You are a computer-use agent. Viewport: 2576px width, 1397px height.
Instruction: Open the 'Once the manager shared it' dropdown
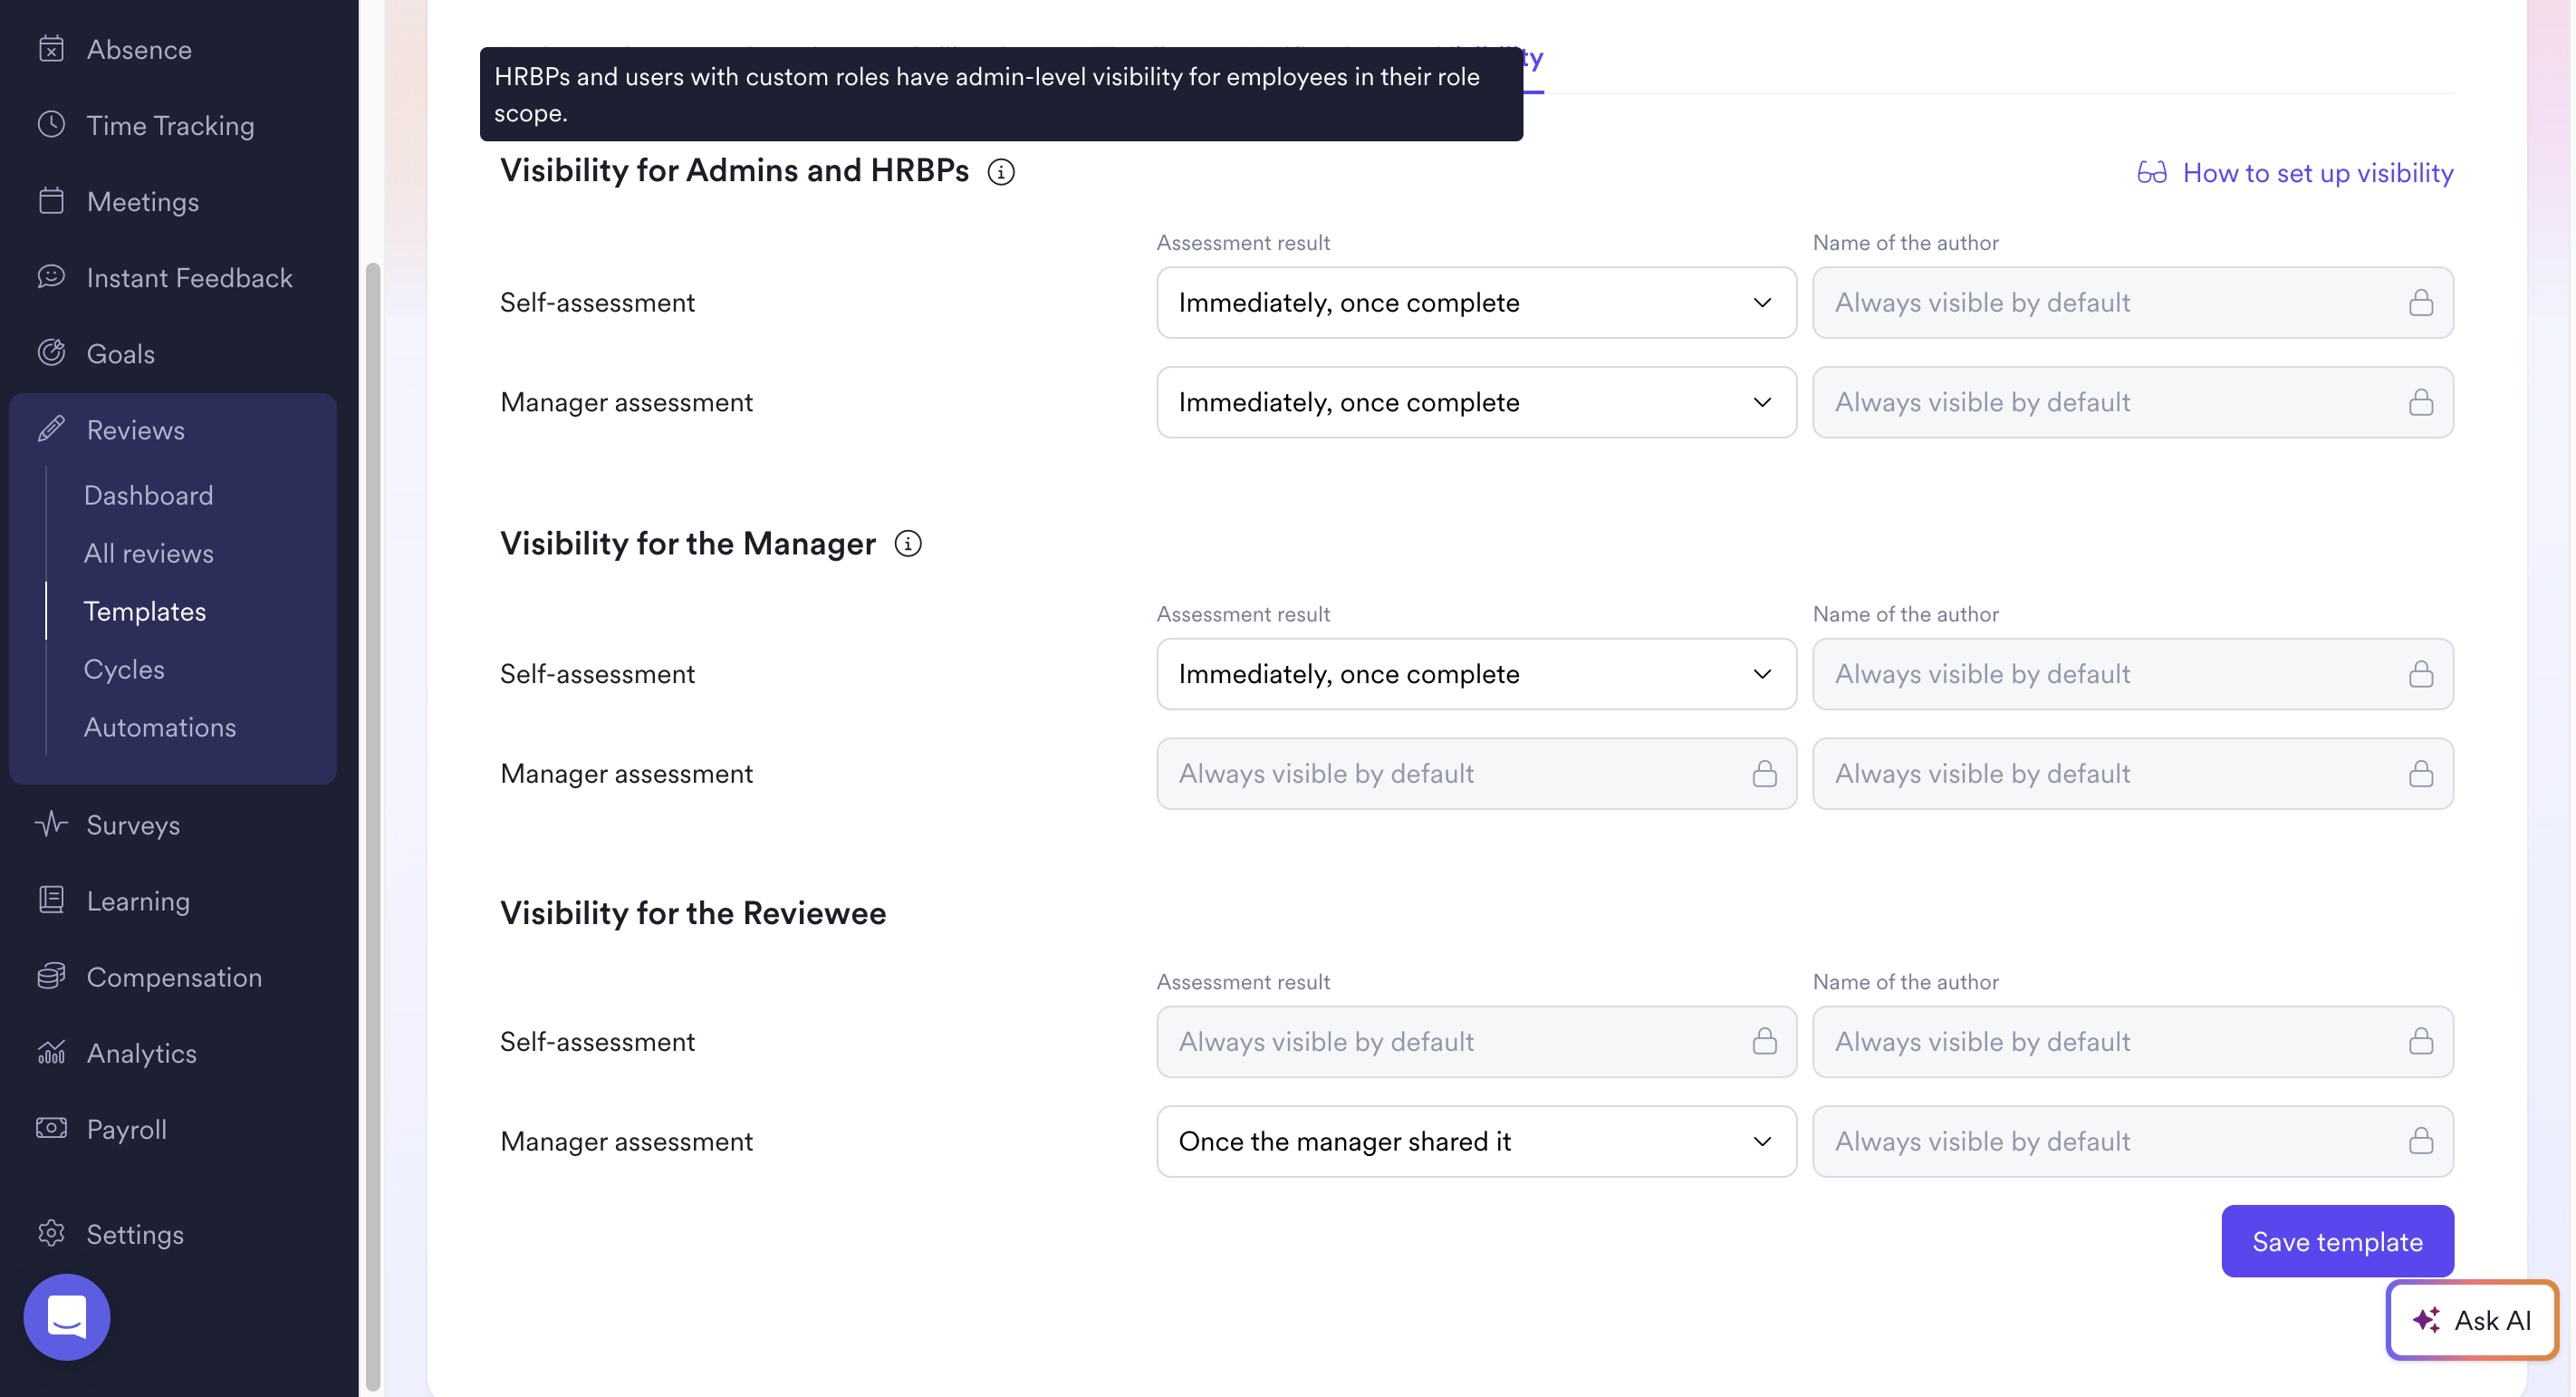coord(1476,1141)
